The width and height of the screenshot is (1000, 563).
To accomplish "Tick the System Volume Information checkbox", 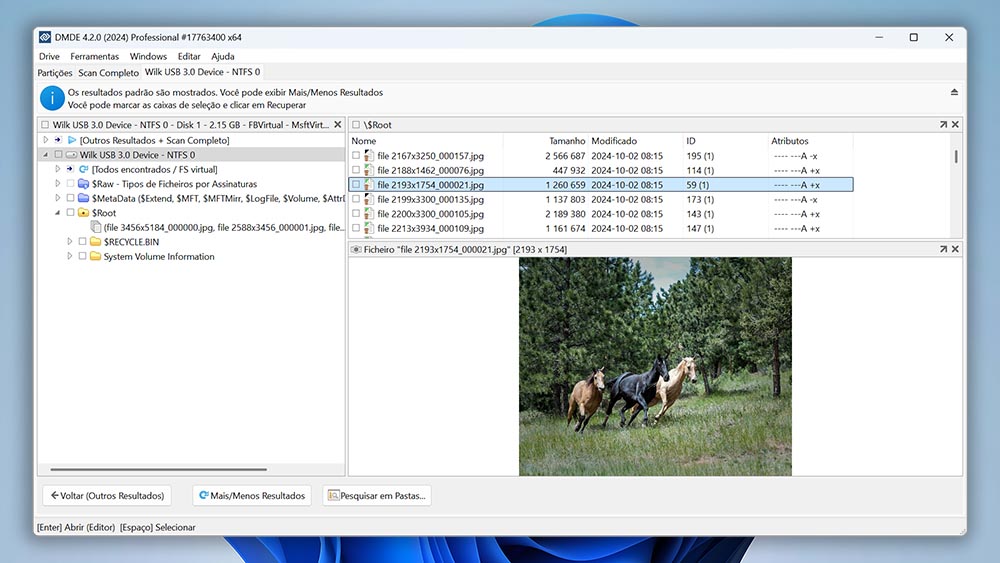I will [82, 256].
